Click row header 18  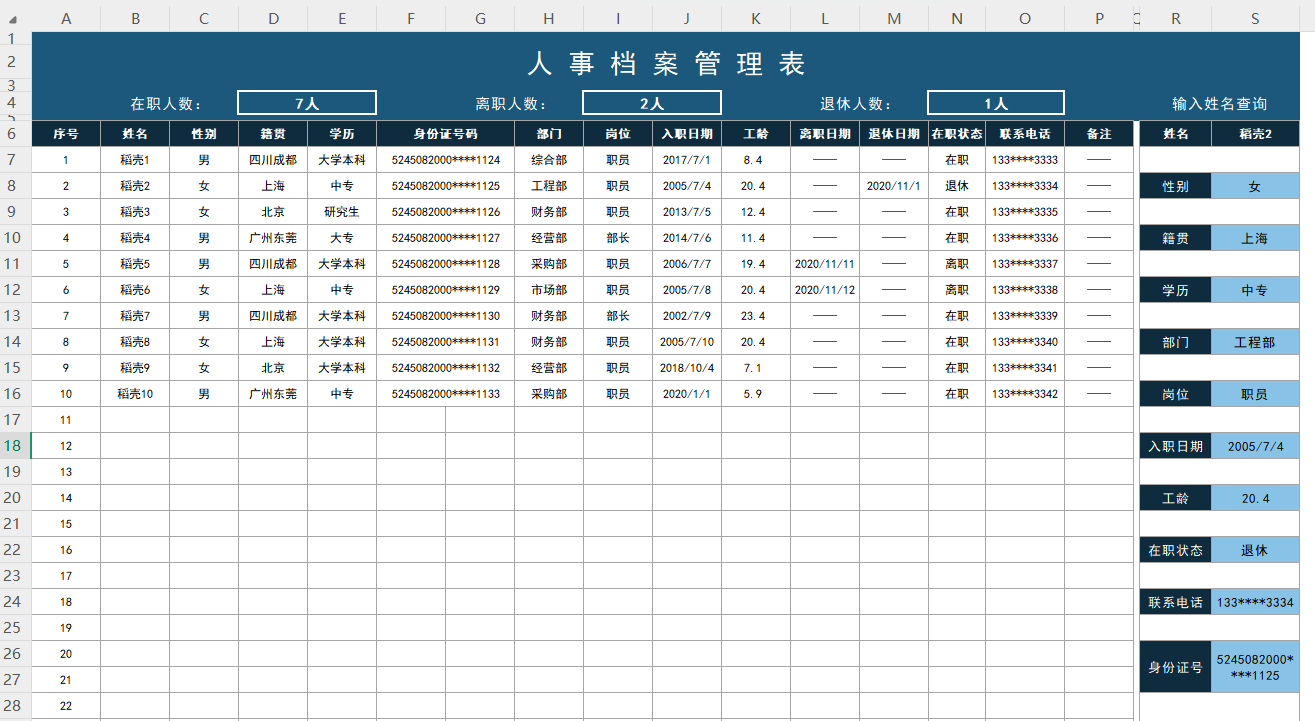[14, 445]
